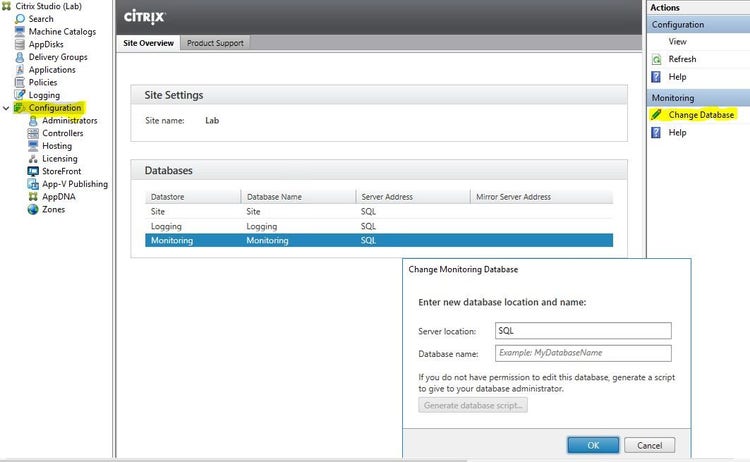This screenshot has width=750, height=462.
Task: Click the Zones globe icon
Action: click(x=33, y=209)
